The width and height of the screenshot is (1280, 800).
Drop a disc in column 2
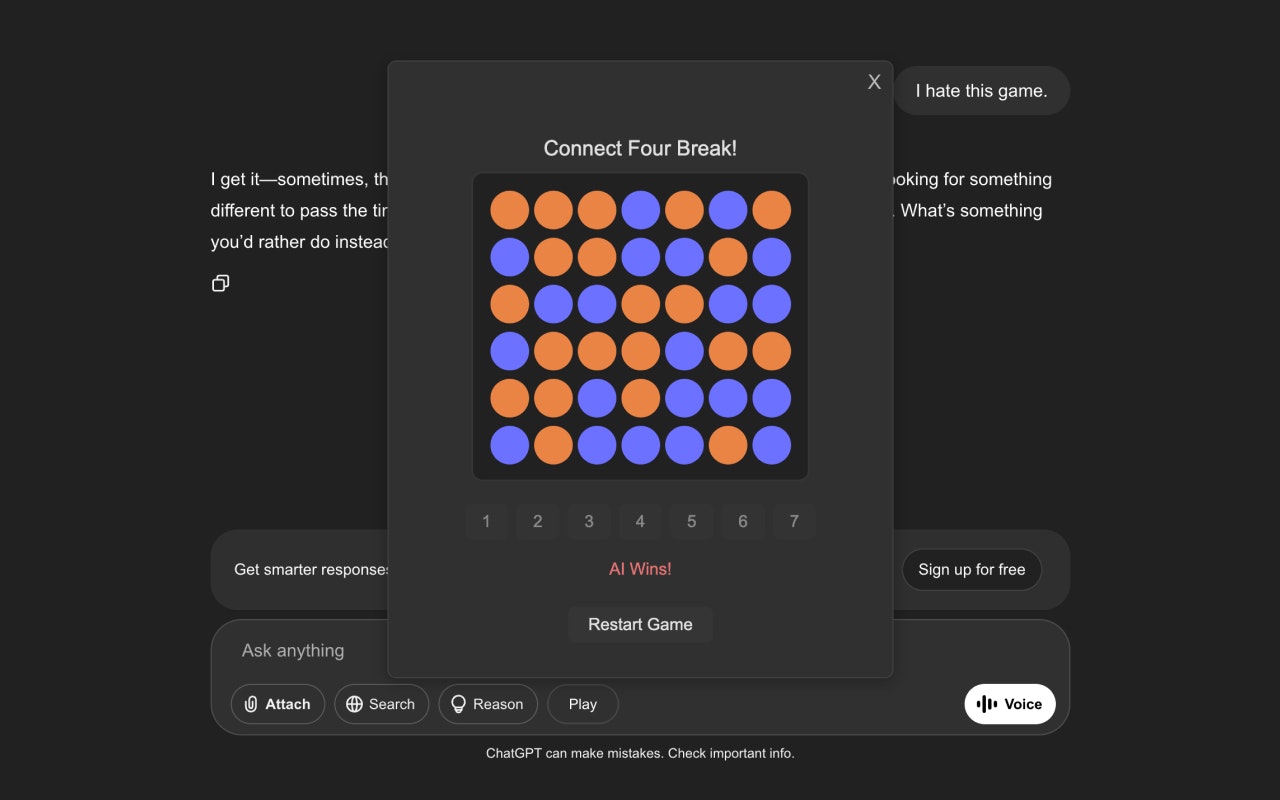pos(537,521)
